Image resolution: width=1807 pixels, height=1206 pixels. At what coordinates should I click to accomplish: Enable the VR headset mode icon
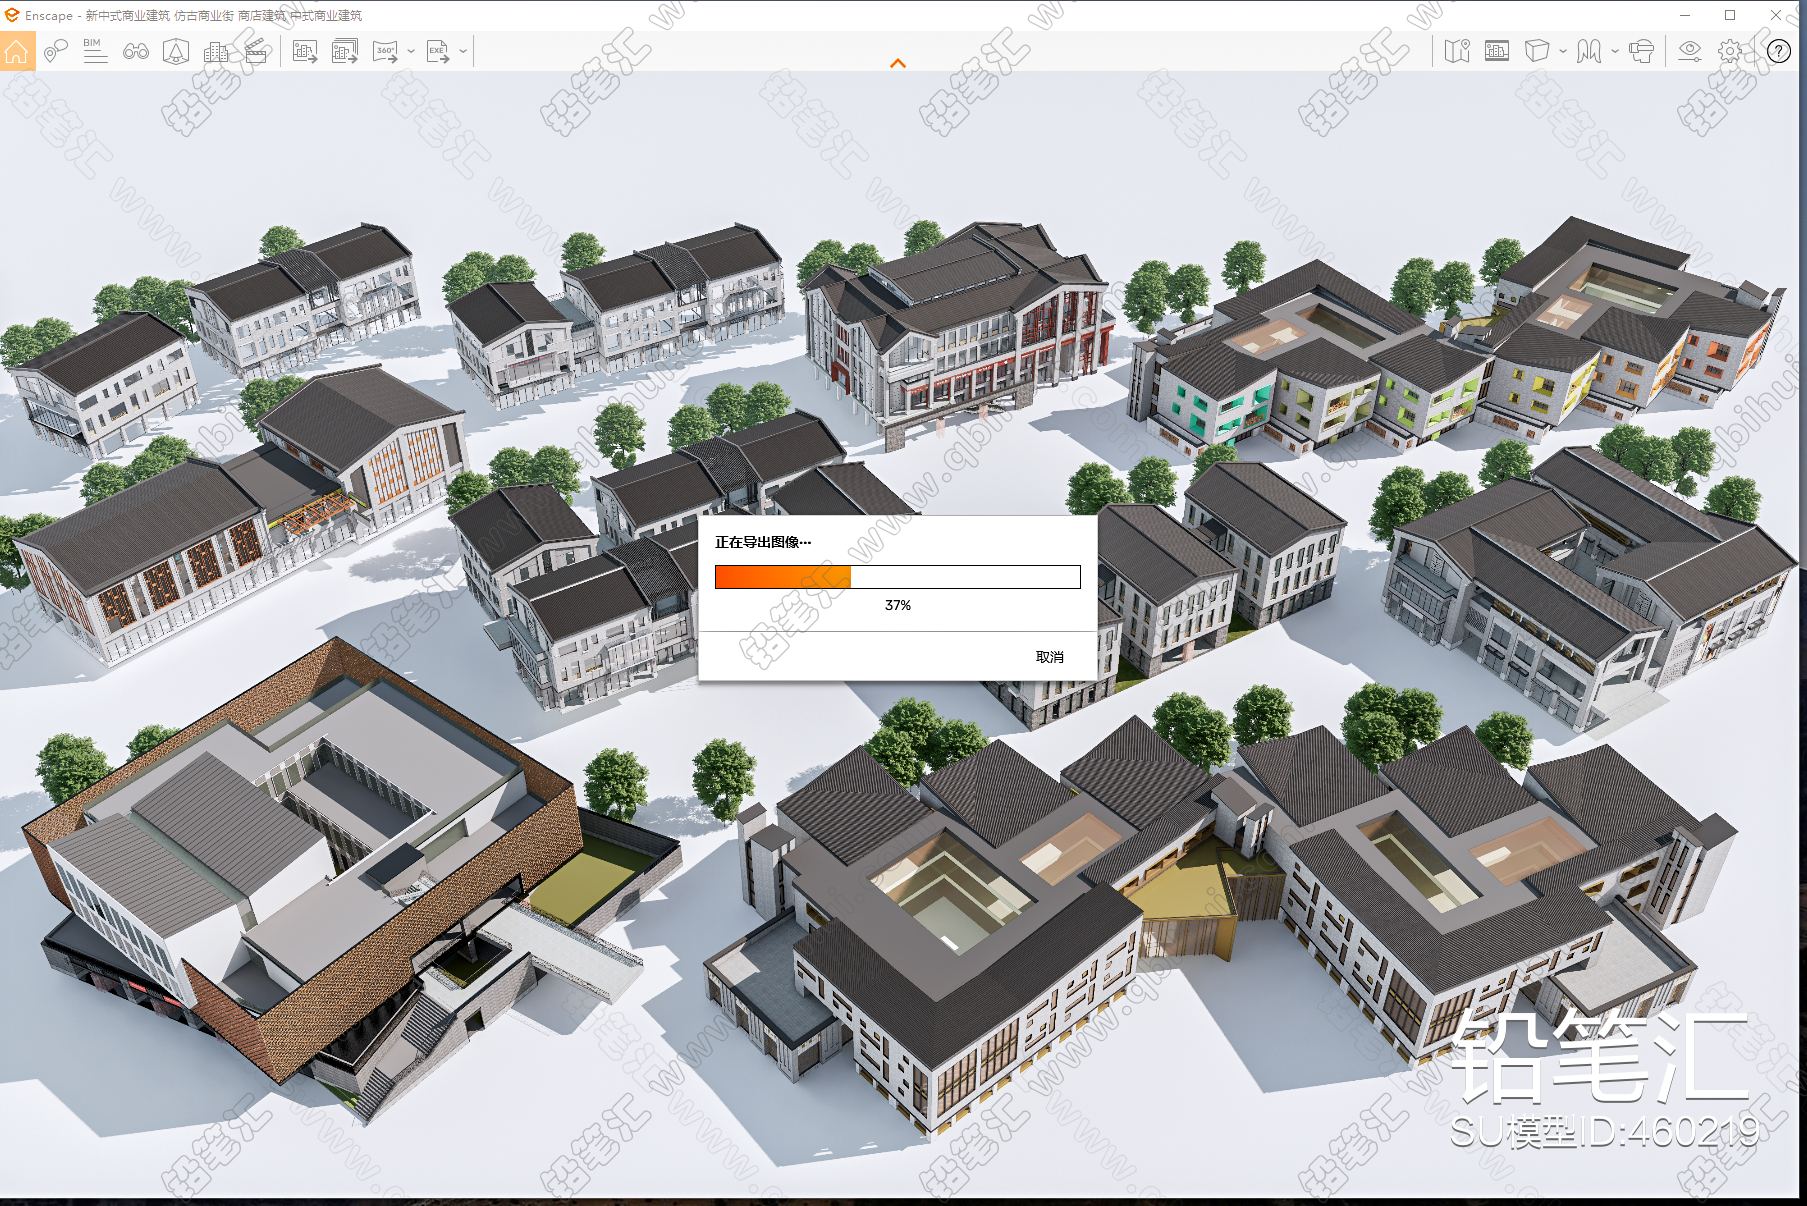pyautogui.click(x=1641, y=51)
